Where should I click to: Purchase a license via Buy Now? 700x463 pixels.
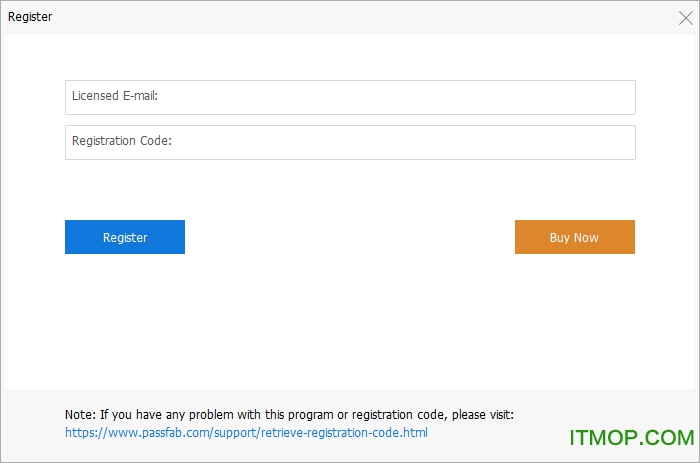574,237
